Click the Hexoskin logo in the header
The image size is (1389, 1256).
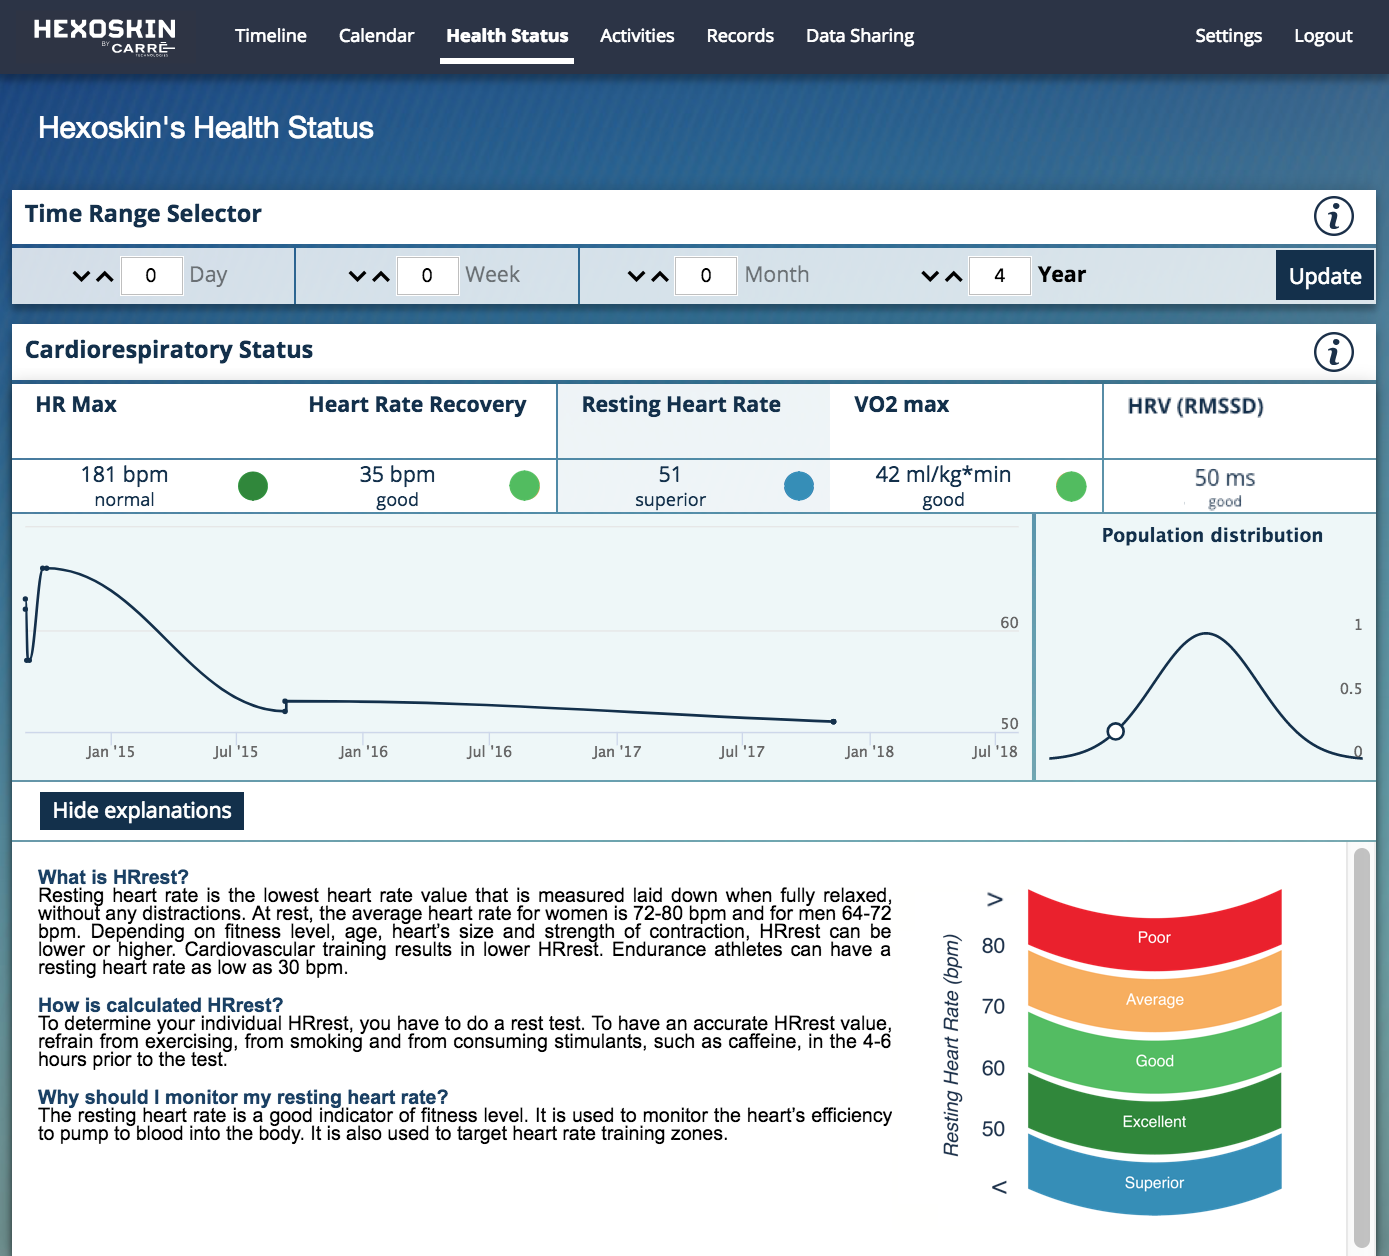point(103,36)
